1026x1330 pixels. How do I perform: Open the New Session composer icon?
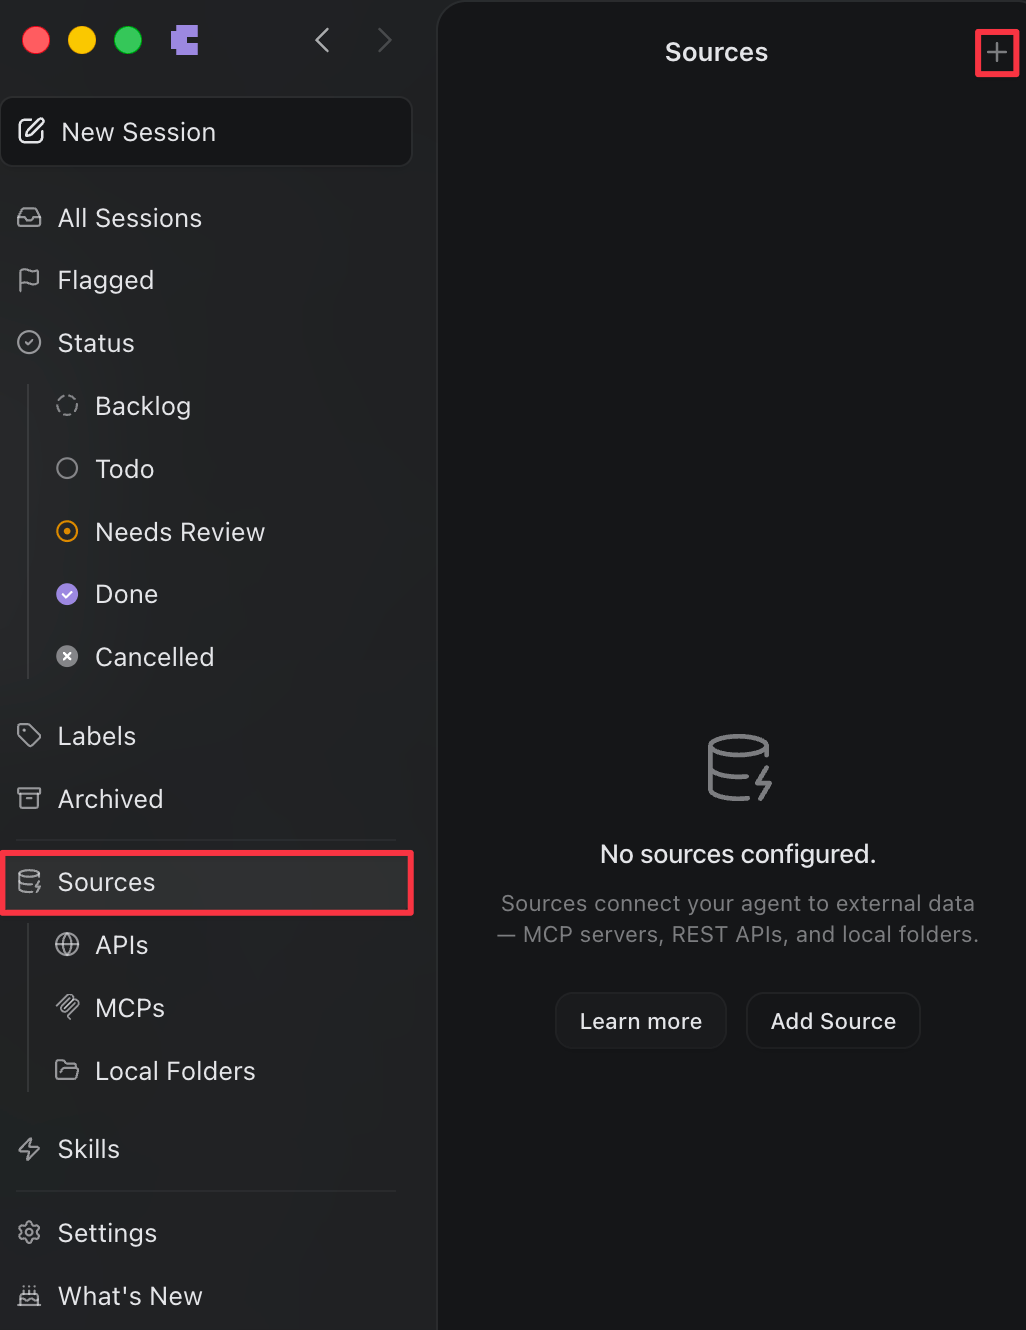[x=31, y=131]
